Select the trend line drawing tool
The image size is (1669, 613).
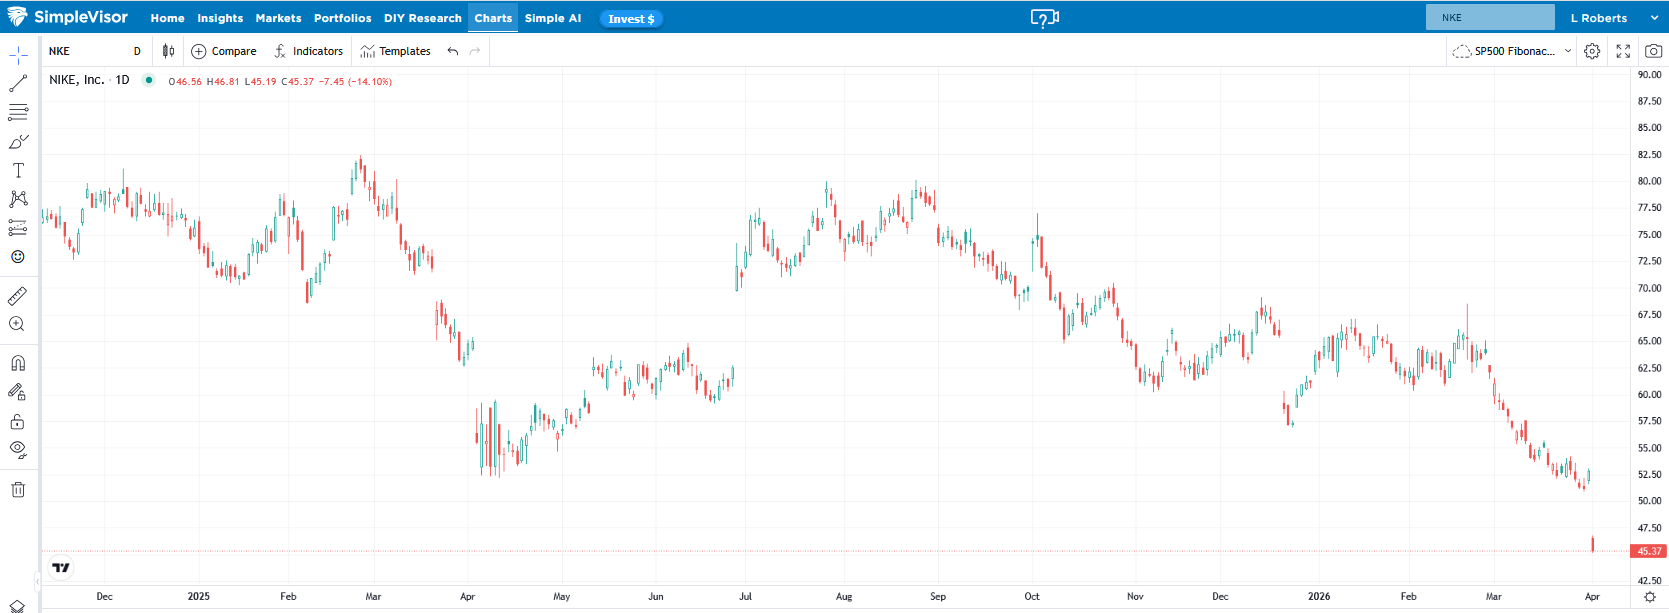(18, 84)
